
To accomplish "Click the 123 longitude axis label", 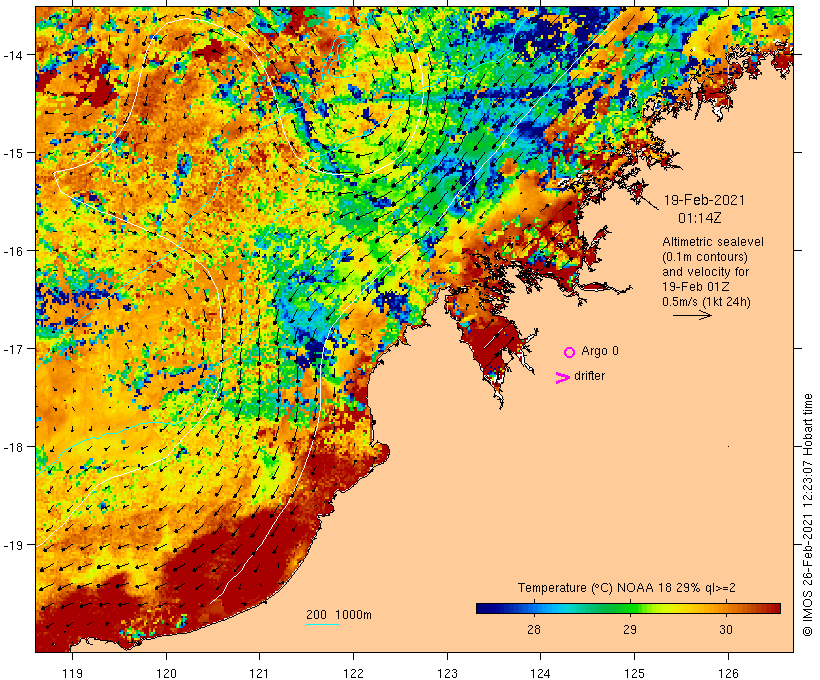I will [x=447, y=673].
